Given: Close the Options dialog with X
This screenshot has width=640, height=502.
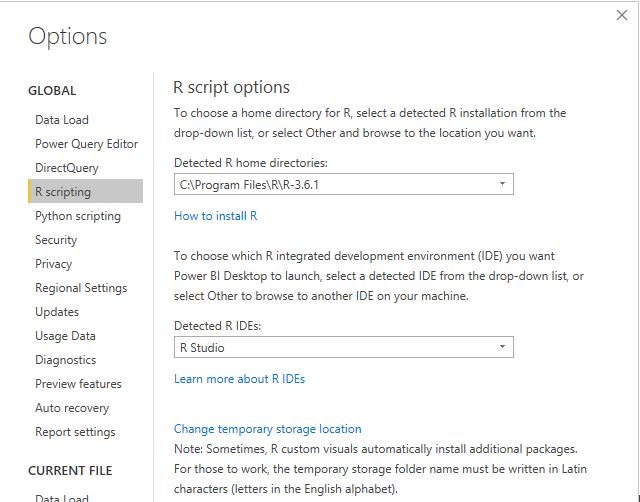Looking at the screenshot, I should 622,15.
